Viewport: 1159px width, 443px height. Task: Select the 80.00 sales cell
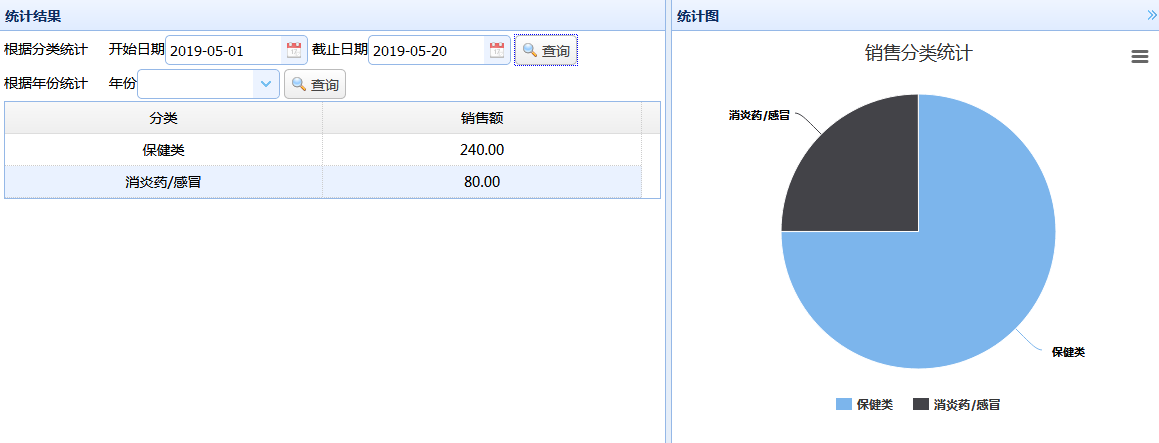(482, 181)
